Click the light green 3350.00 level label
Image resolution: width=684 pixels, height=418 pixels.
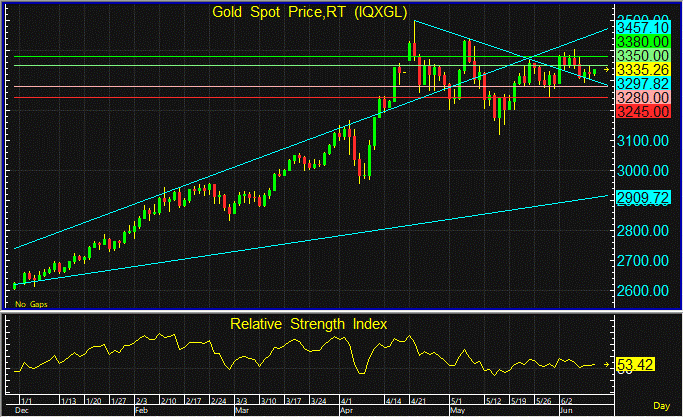(639, 56)
